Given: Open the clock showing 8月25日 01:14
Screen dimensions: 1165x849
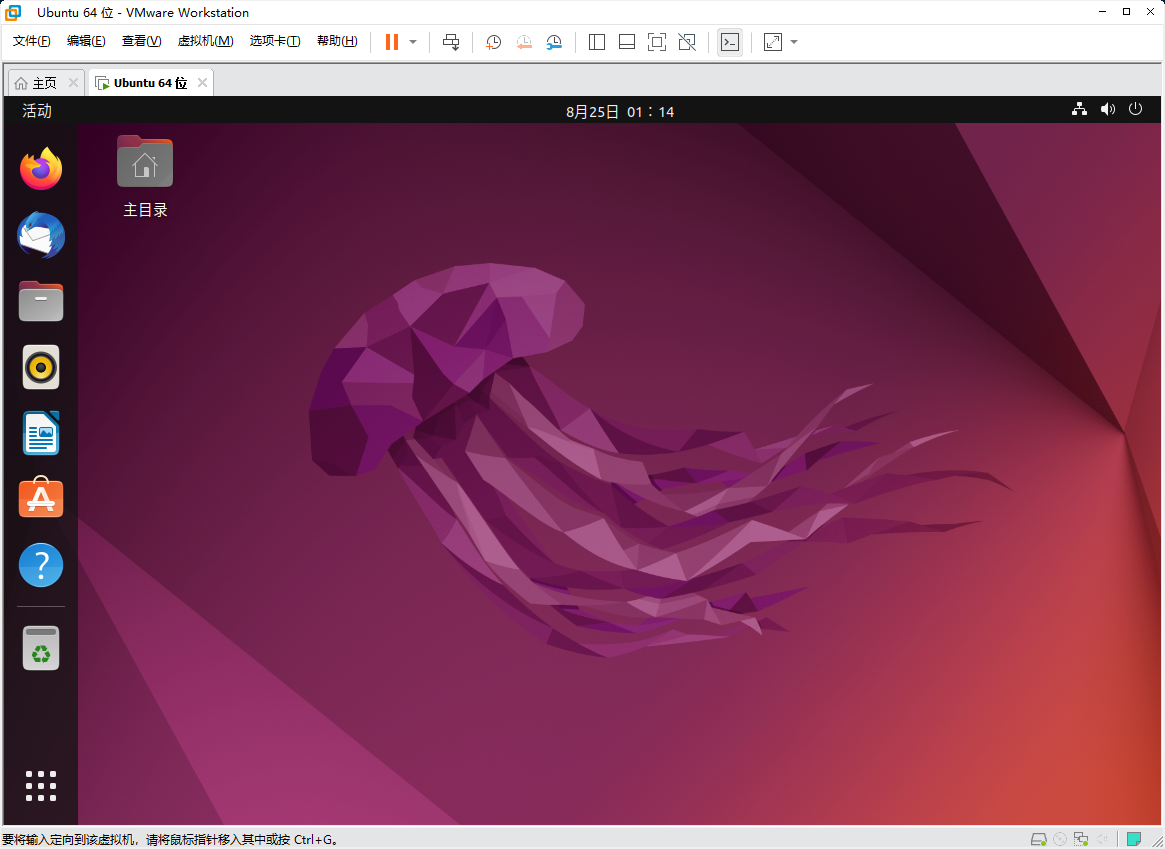Looking at the screenshot, I should (620, 111).
